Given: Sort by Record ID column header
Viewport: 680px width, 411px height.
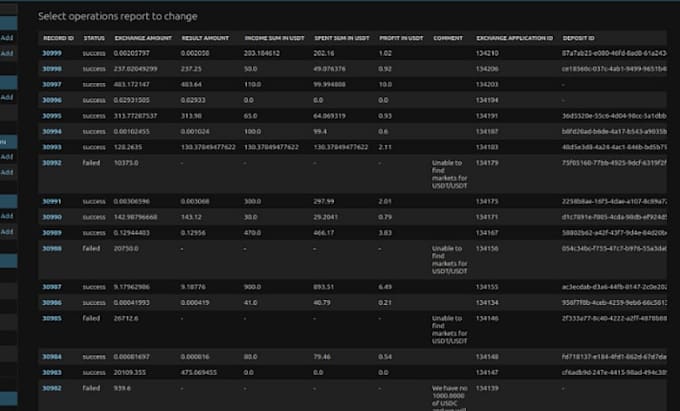Looking at the screenshot, I should pos(58,38).
